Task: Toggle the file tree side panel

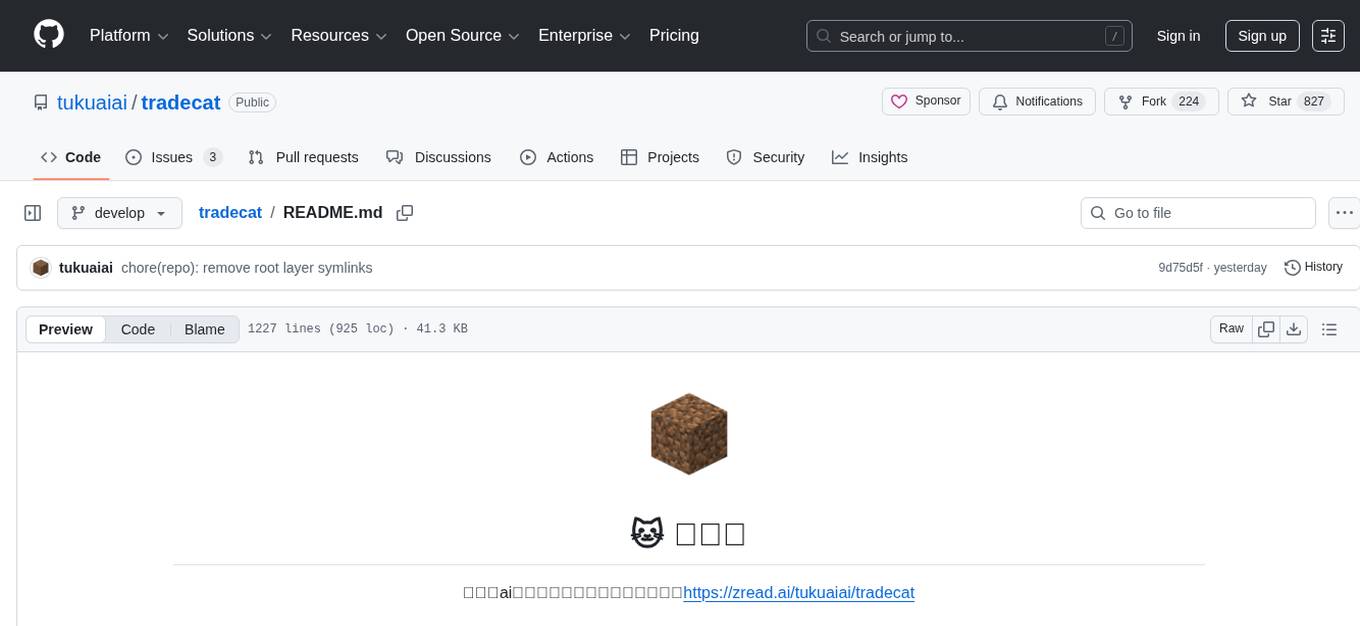Action: coord(32,212)
